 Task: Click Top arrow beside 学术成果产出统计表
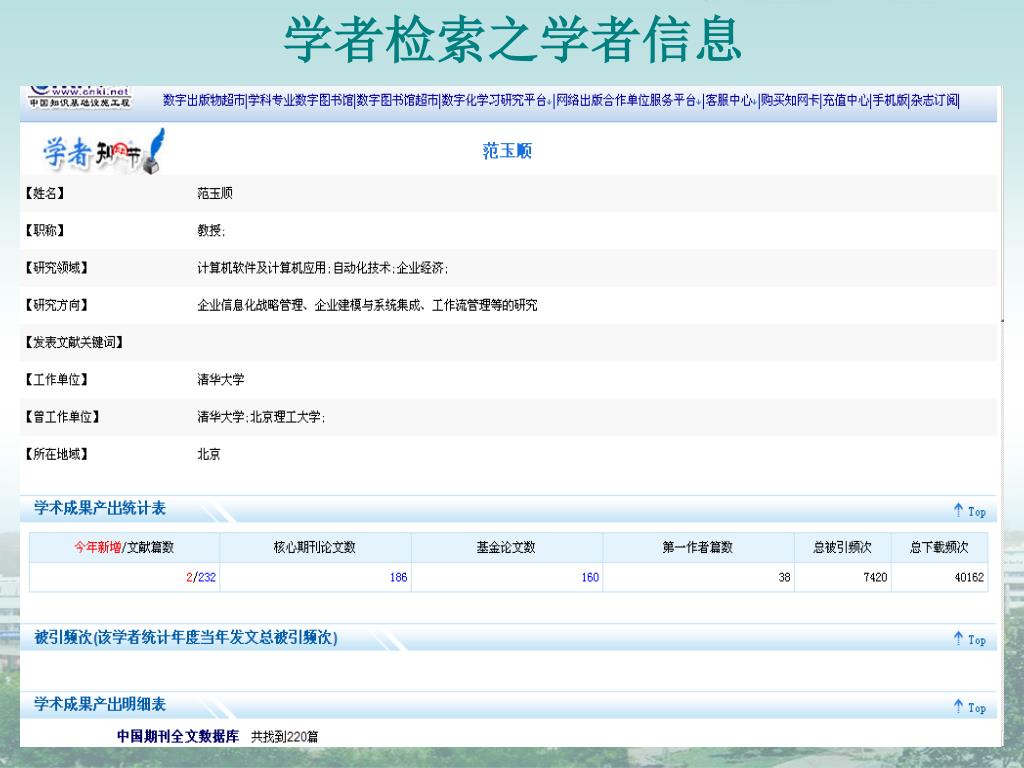pos(969,511)
